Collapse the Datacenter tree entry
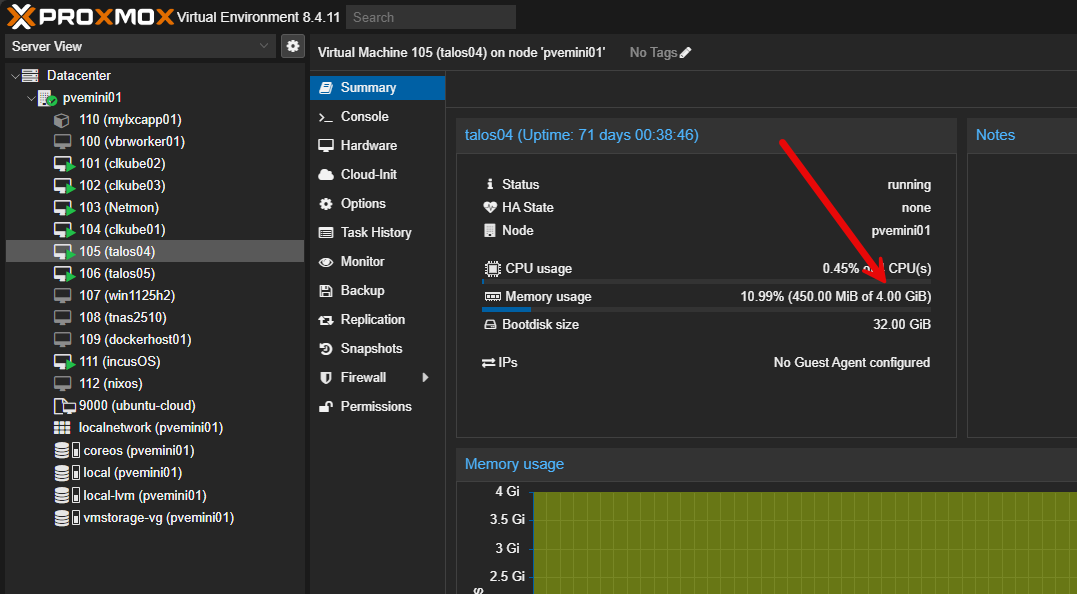The height and width of the screenshot is (594, 1077). coord(14,75)
